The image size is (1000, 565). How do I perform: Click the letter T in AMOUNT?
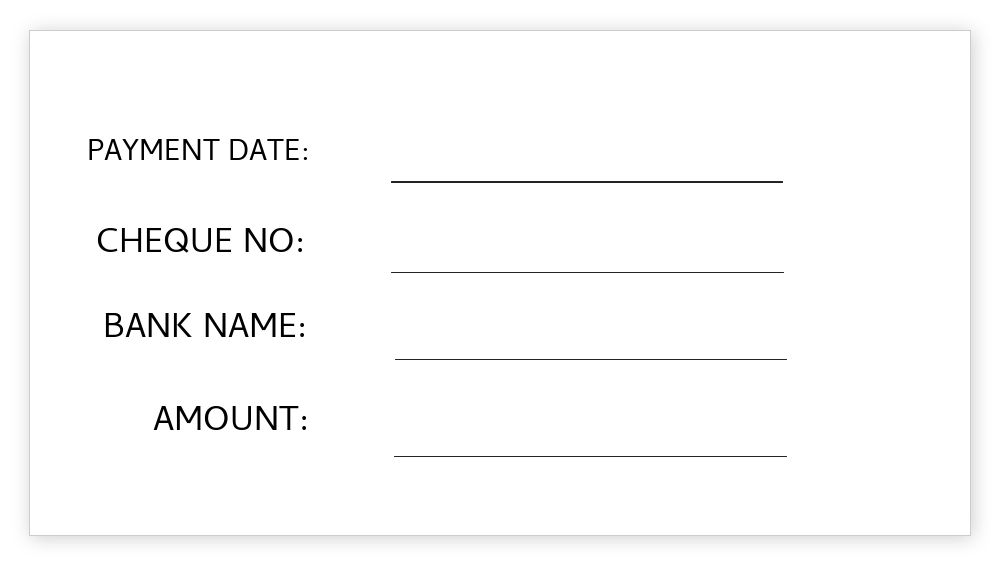click(287, 419)
